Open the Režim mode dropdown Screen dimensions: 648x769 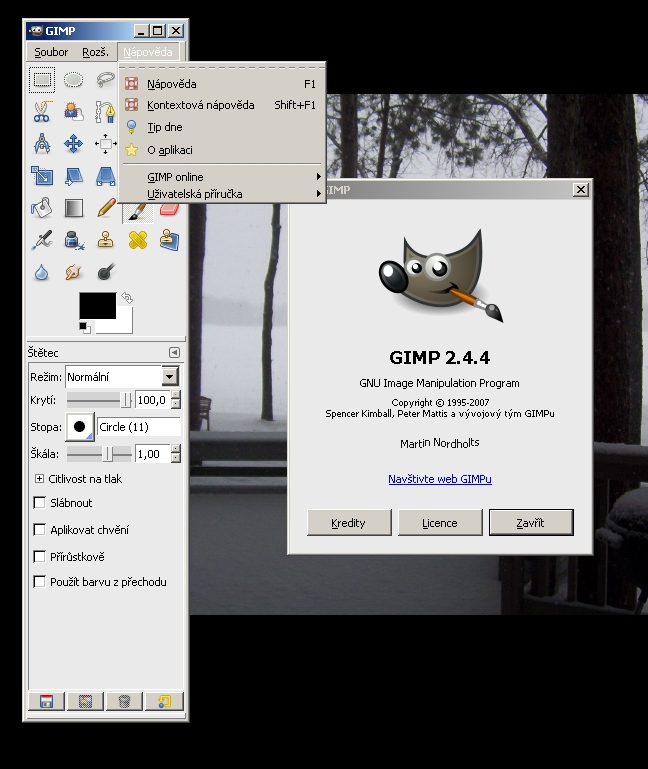point(122,377)
